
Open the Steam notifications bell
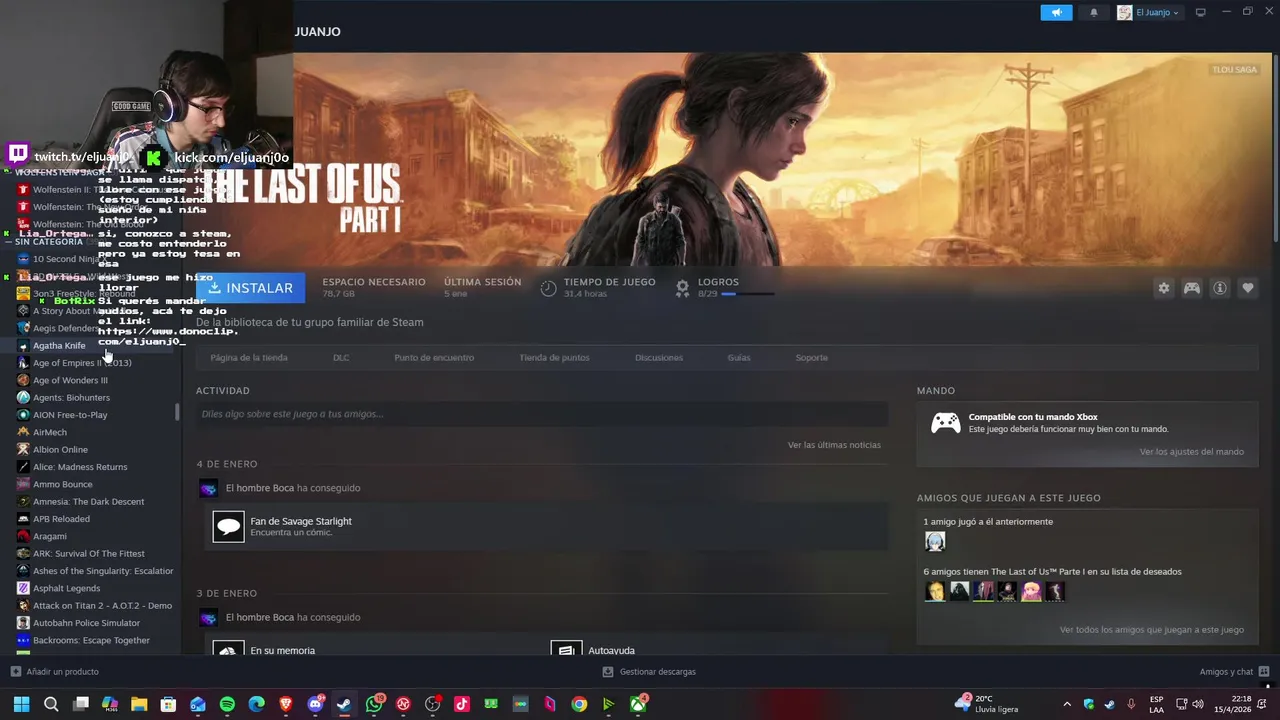pyautogui.click(x=1093, y=13)
